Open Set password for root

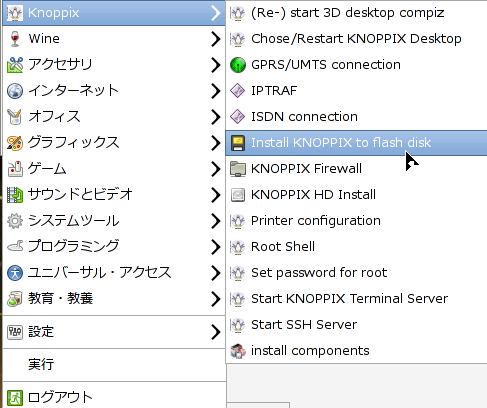point(356,273)
